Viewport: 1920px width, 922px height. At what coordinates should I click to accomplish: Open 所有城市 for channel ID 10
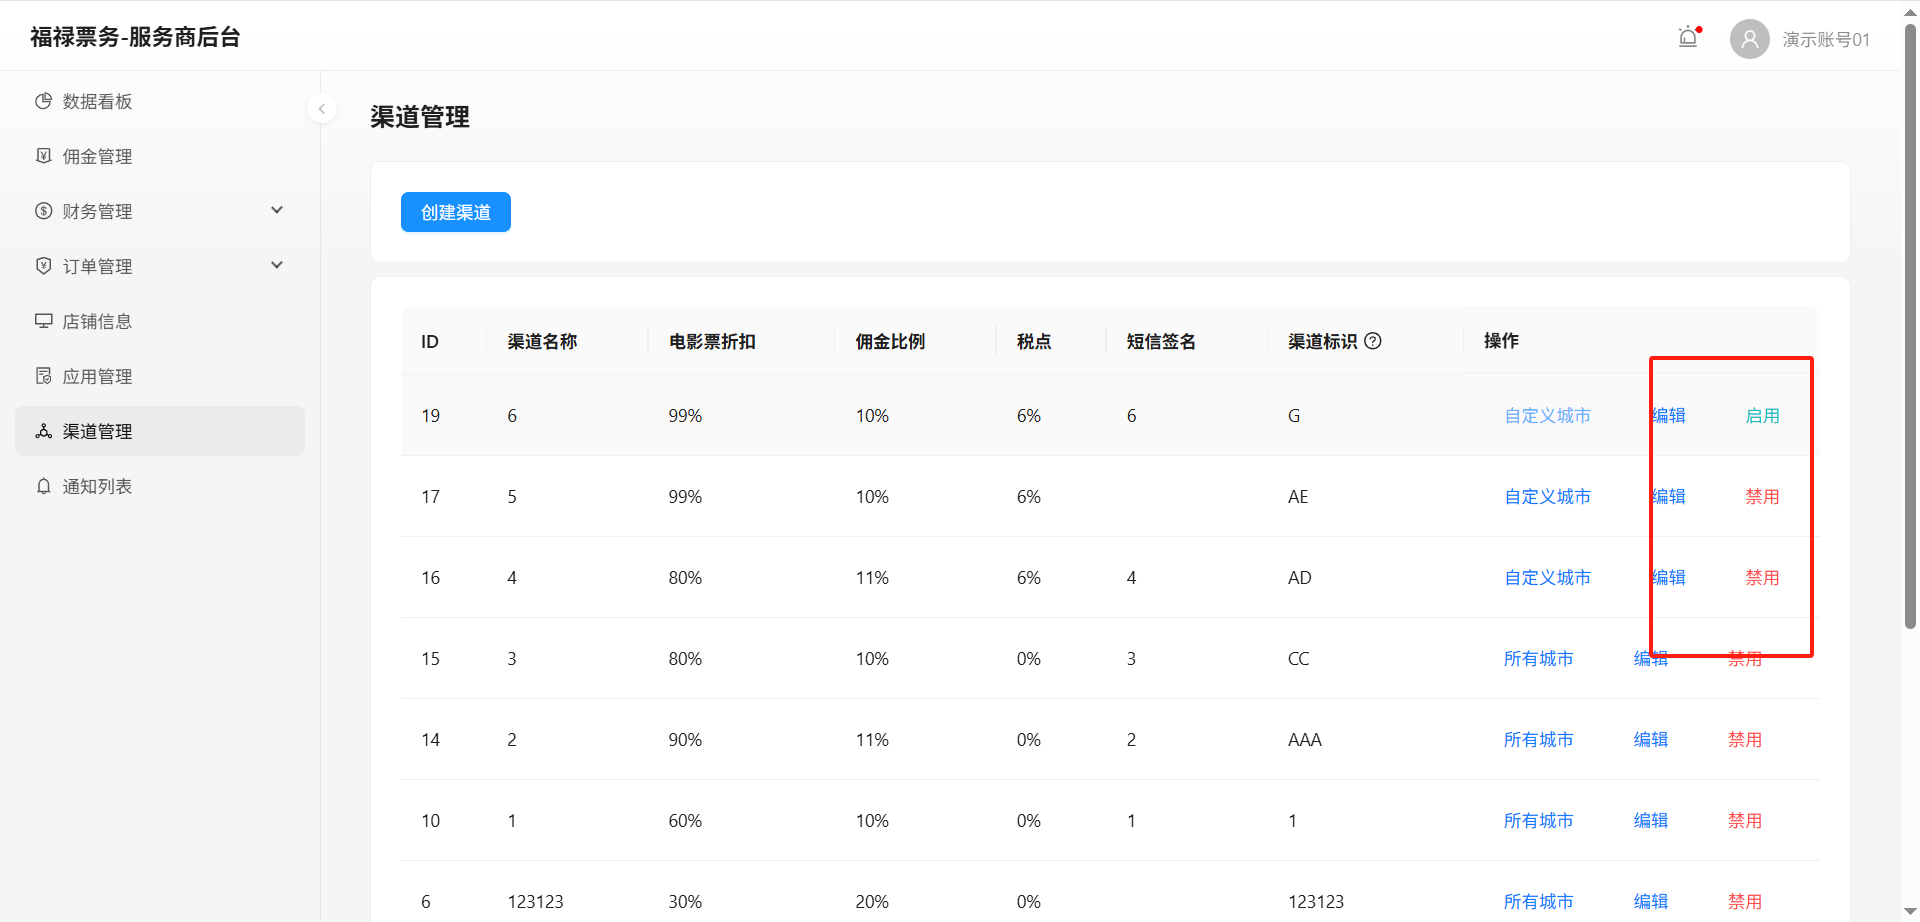pos(1538,821)
